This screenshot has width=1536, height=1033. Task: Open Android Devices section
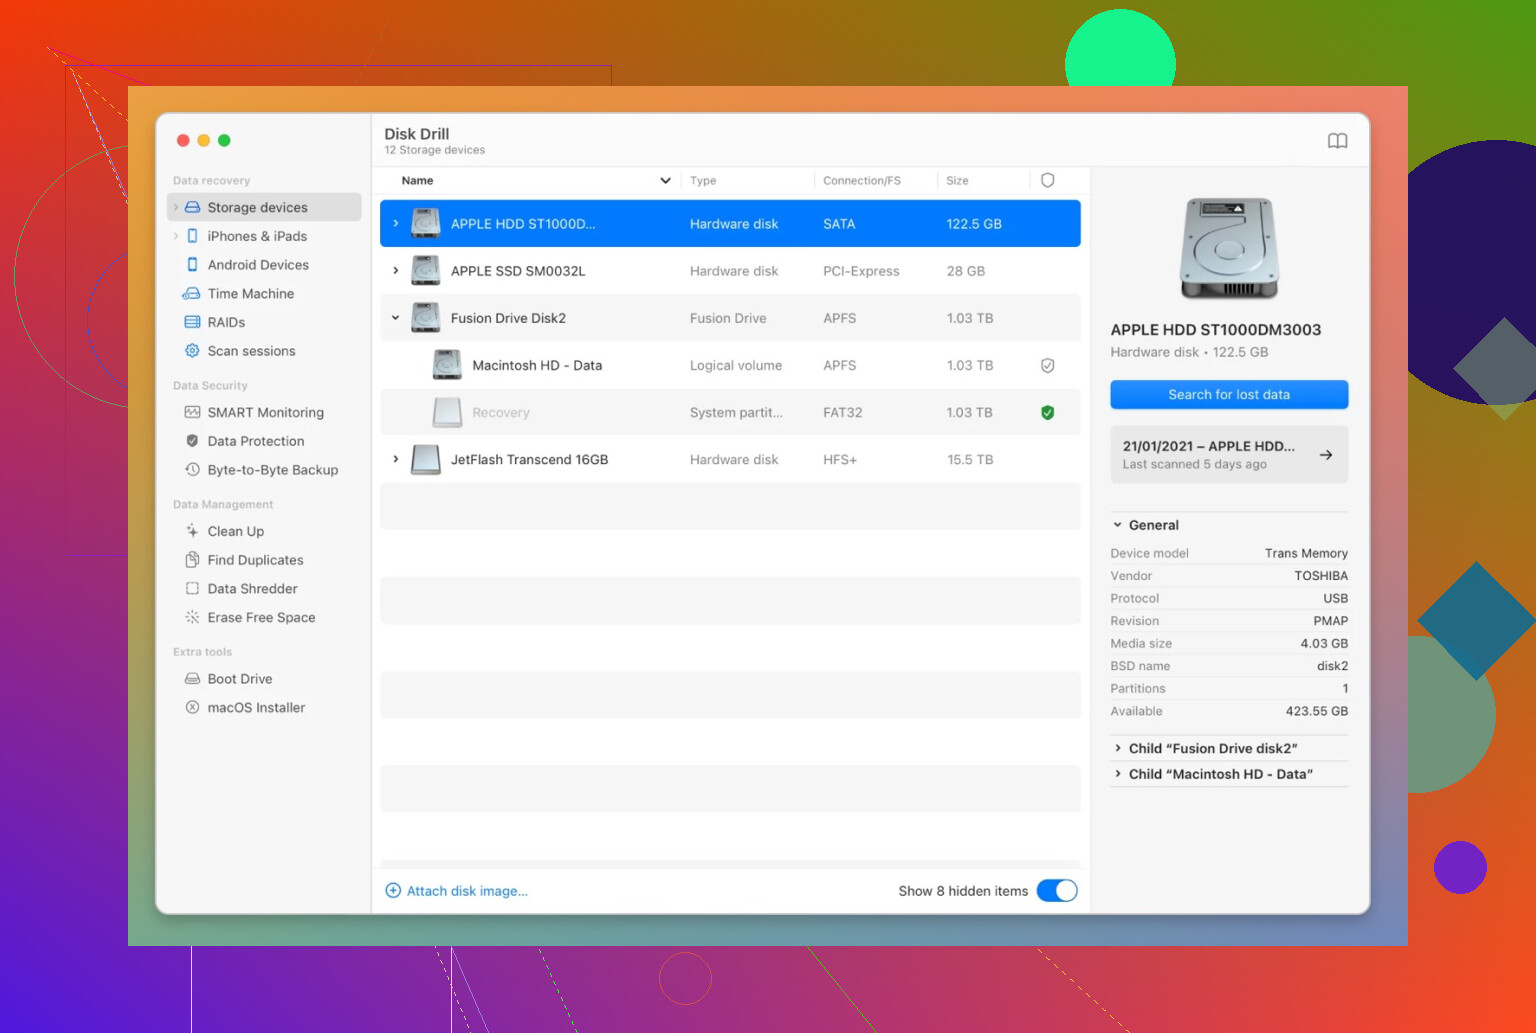[x=258, y=265]
